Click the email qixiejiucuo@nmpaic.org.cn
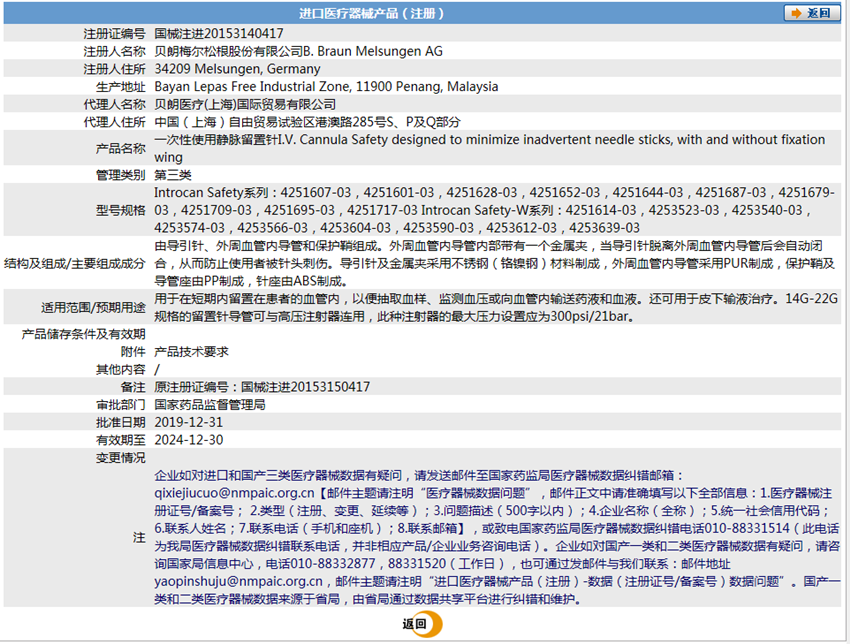850x644 pixels. [234, 493]
